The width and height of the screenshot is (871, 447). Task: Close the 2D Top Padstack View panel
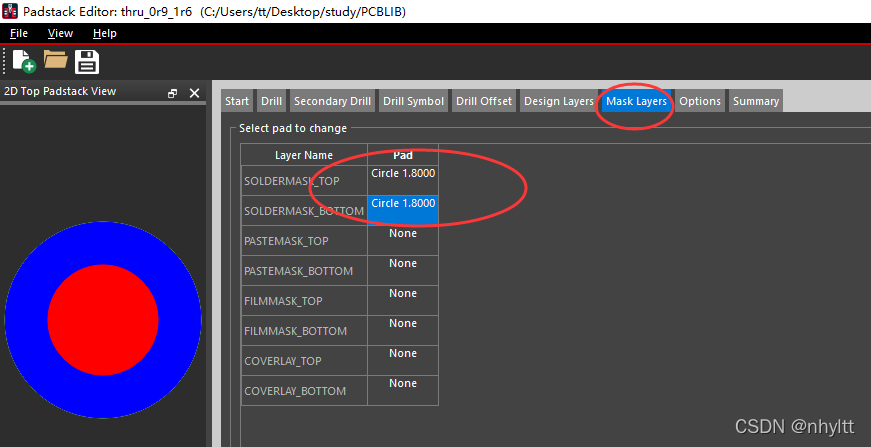point(194,93)
